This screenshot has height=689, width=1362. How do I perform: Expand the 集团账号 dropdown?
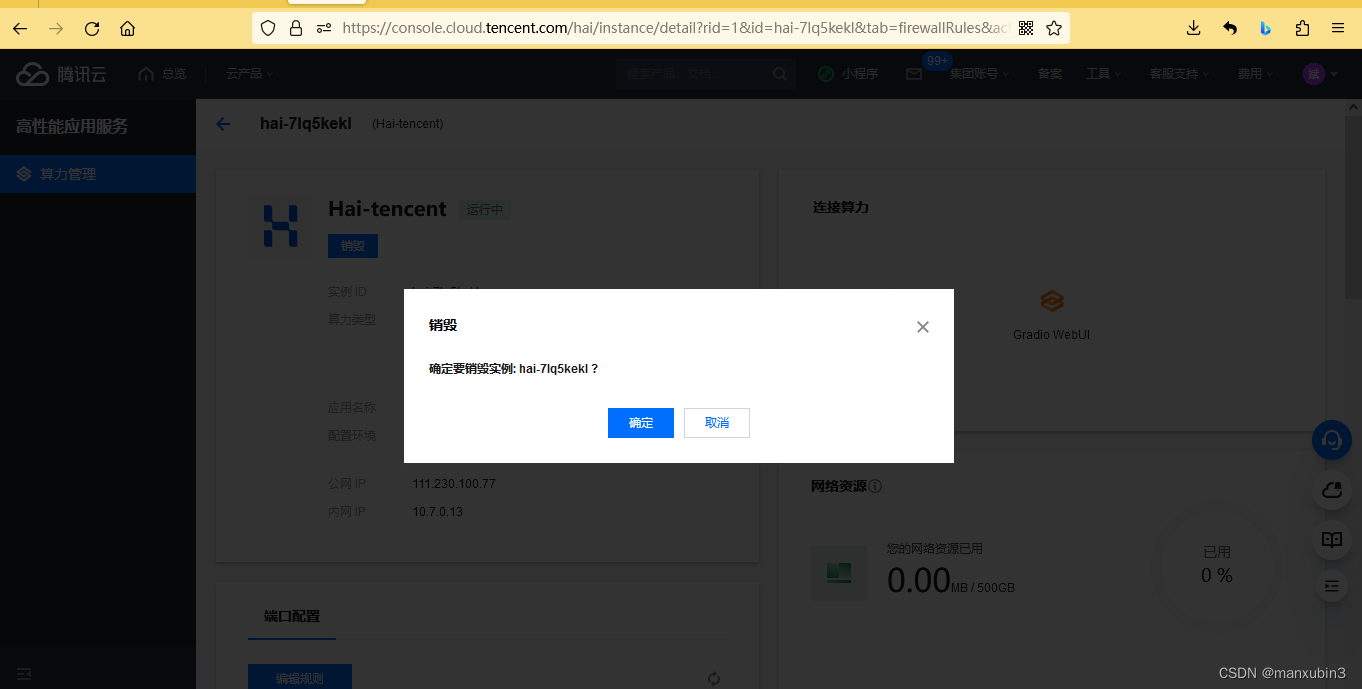pos(979,74)
